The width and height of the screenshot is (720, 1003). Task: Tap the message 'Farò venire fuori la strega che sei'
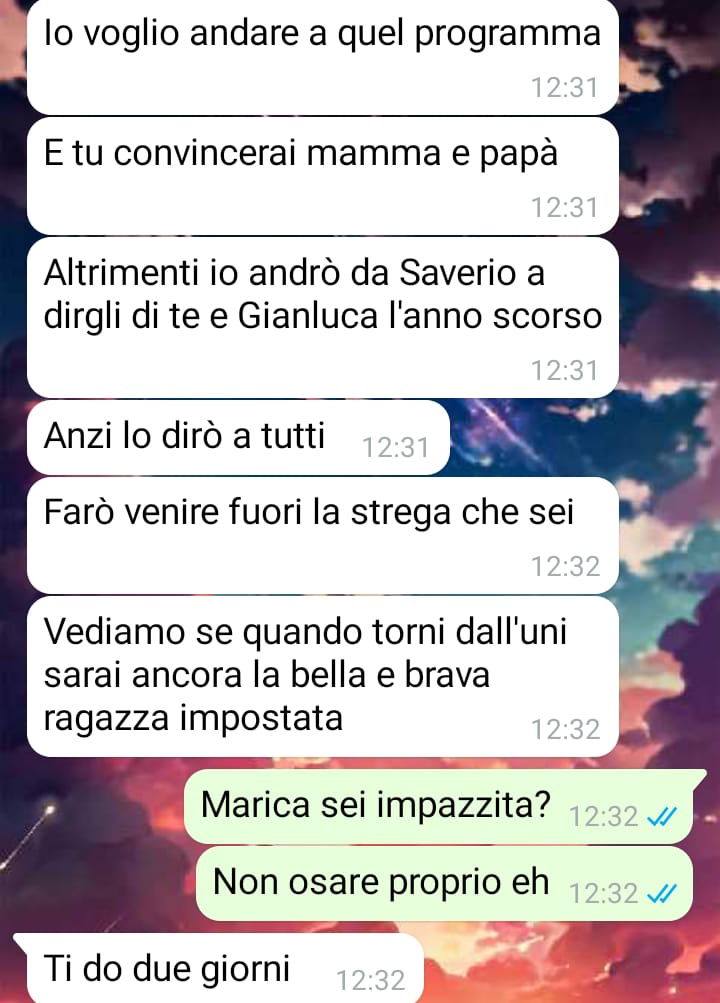322,535
